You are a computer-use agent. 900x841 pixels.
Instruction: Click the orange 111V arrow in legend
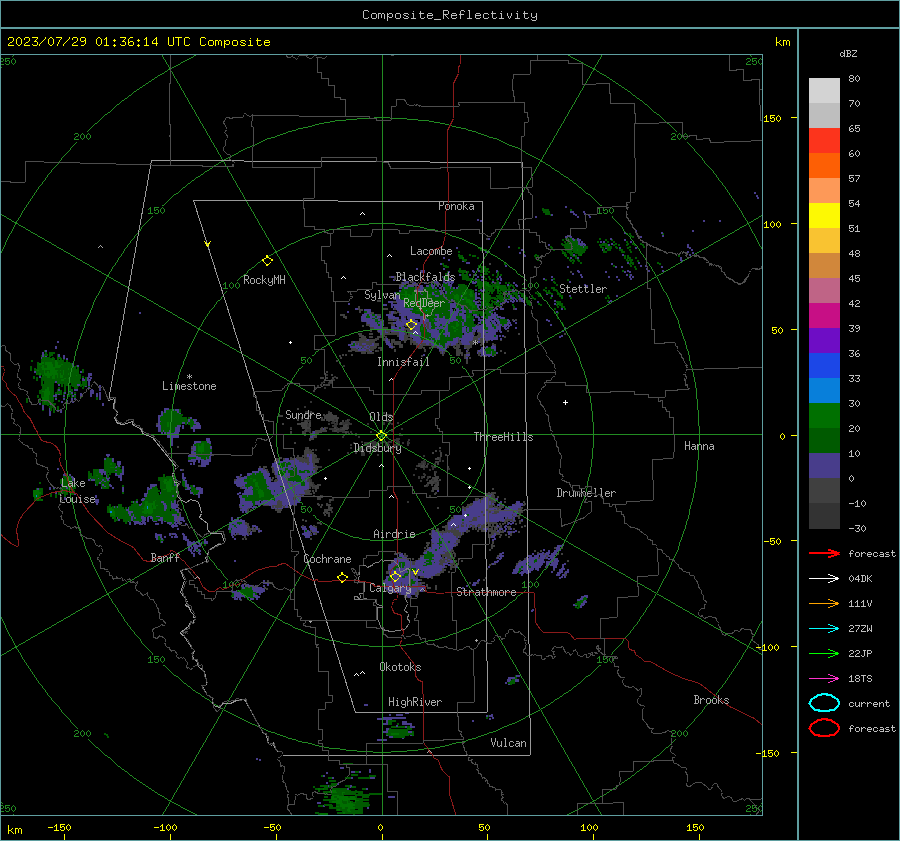824,603
